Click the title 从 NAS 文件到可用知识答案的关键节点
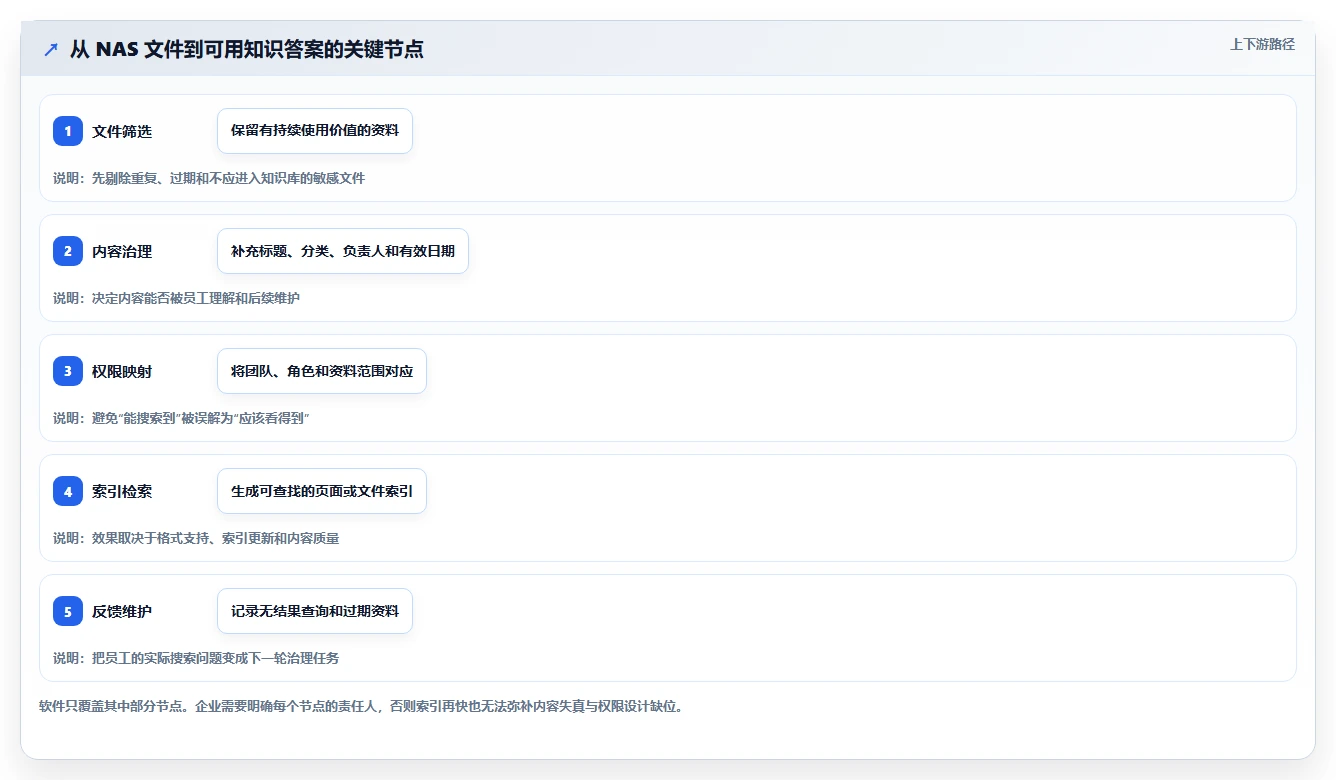1336x780 pixels. click(x=246, y=49)
